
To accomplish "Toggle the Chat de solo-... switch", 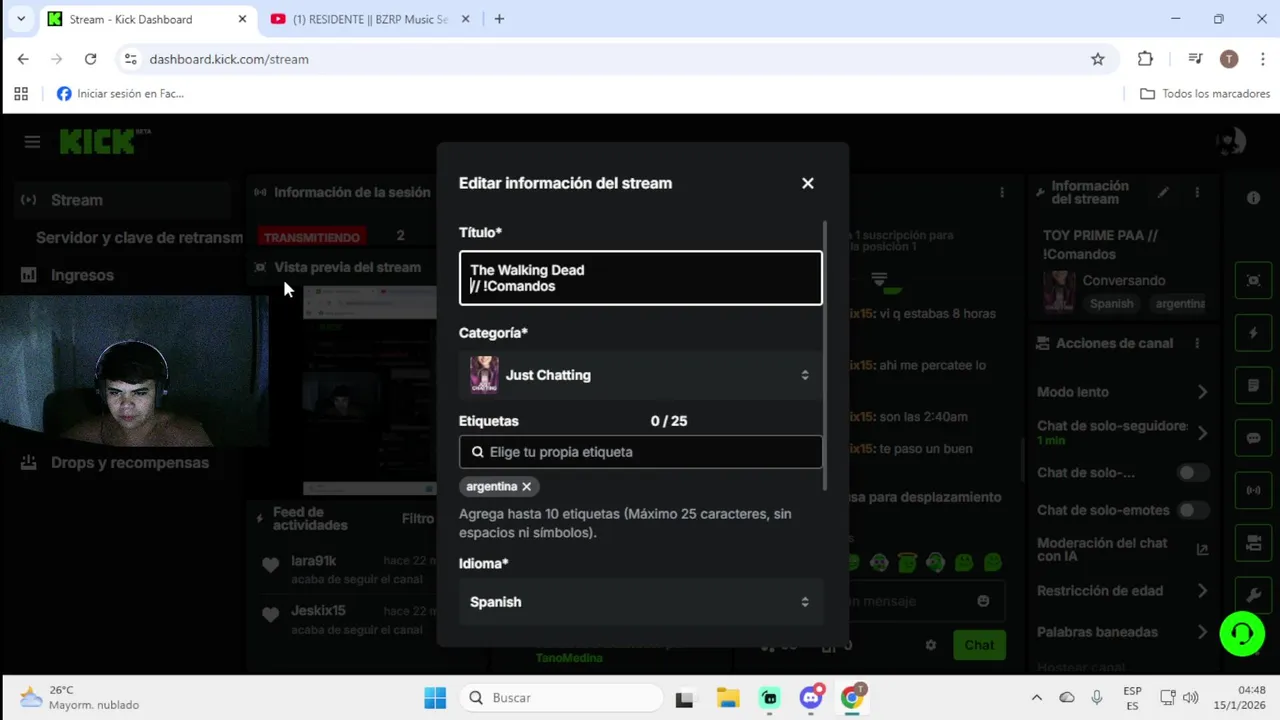I will [1192, 472].
